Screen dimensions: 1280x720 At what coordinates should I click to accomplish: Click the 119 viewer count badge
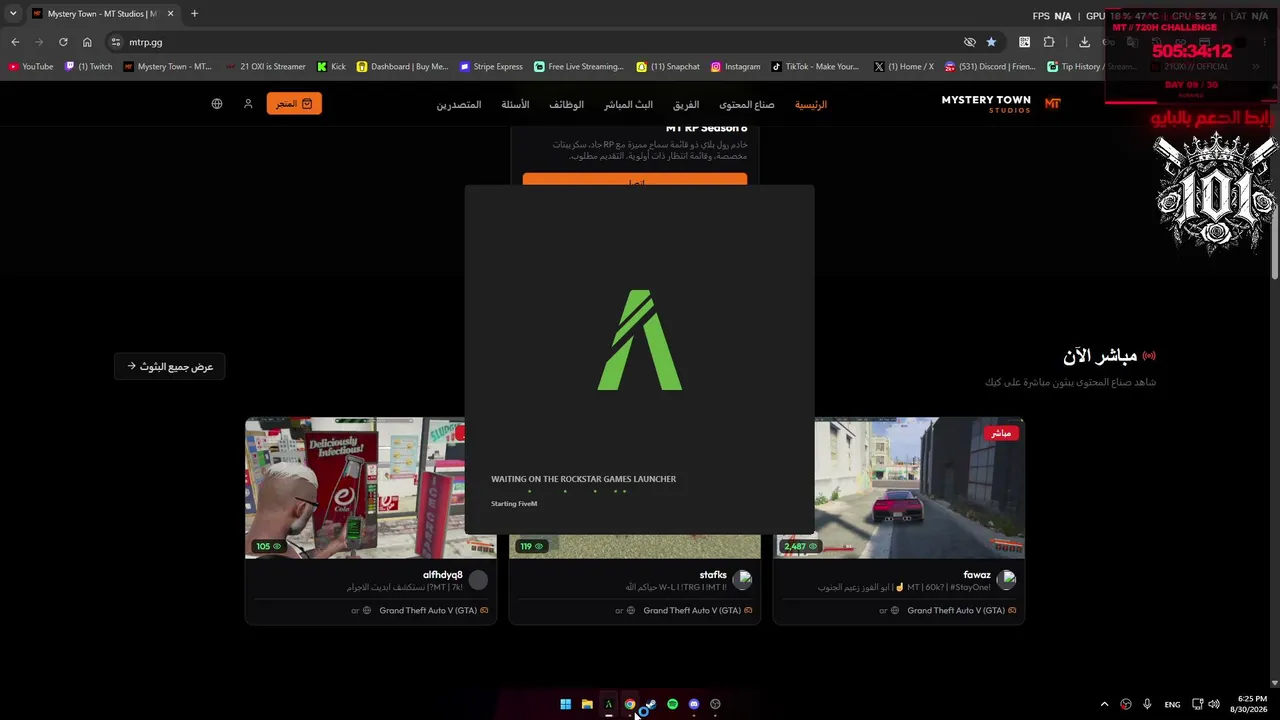[532, 546]
